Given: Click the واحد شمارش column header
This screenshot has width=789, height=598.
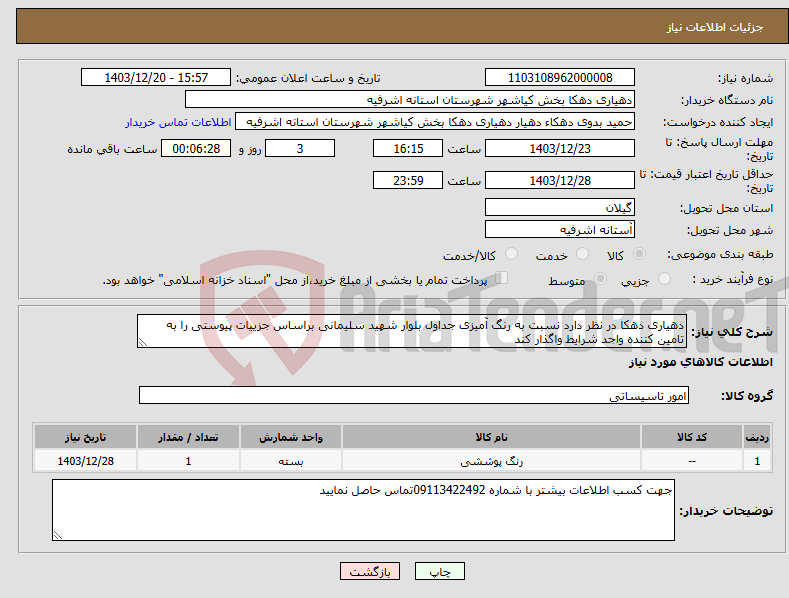Looking at the screenshot, I should click(290, 437).
